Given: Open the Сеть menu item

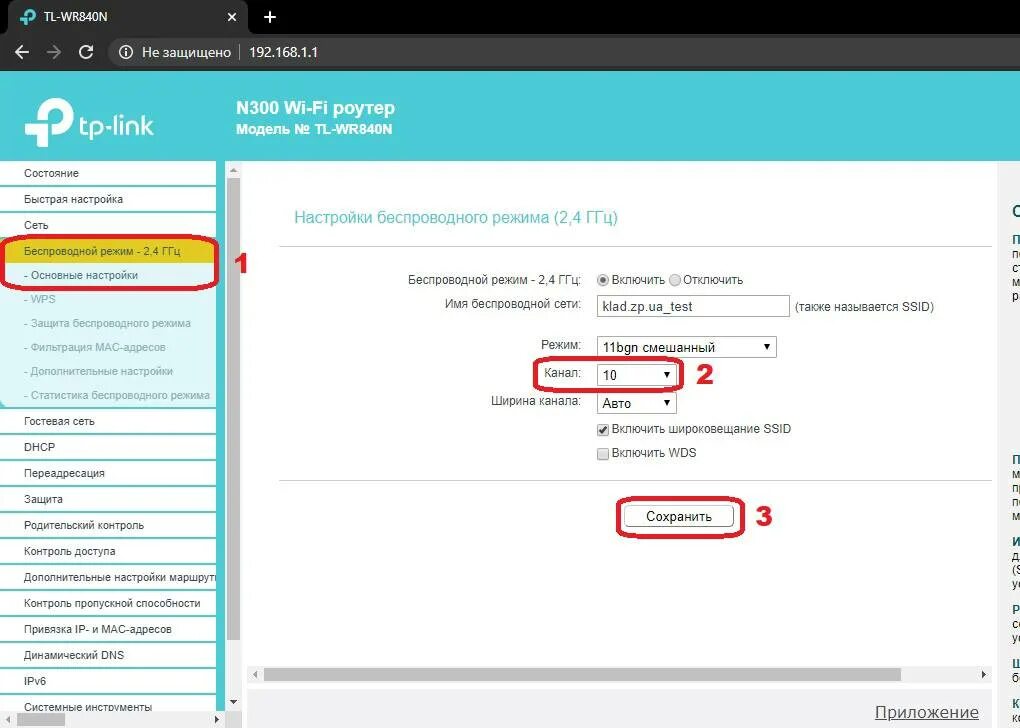Looking at the screenshot, I should (108, 225).
